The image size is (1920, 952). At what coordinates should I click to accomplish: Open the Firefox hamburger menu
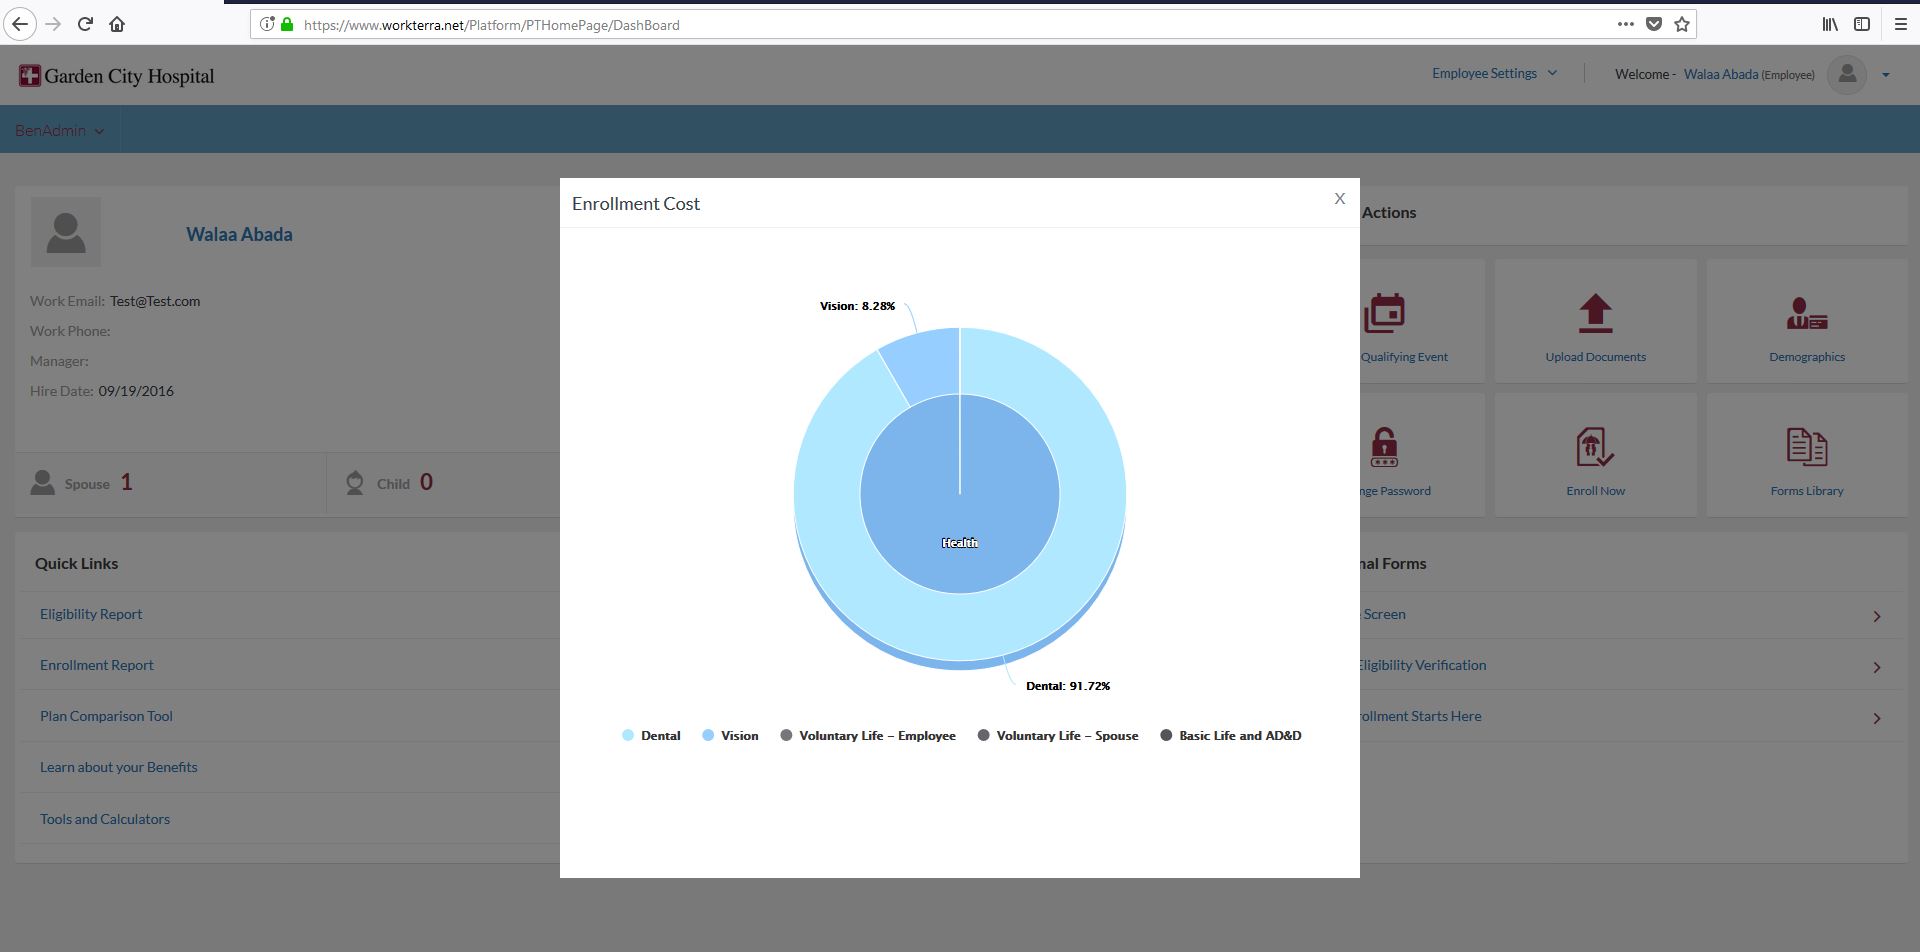[1901, 24]
